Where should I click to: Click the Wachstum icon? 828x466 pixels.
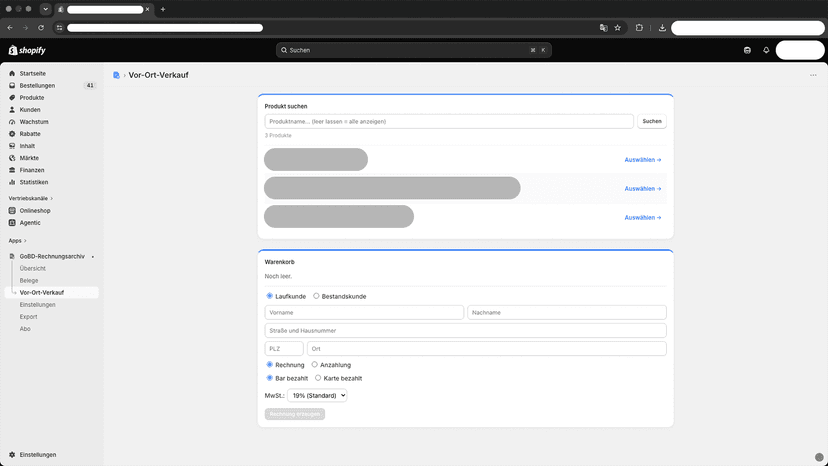[x=12, y=122]
